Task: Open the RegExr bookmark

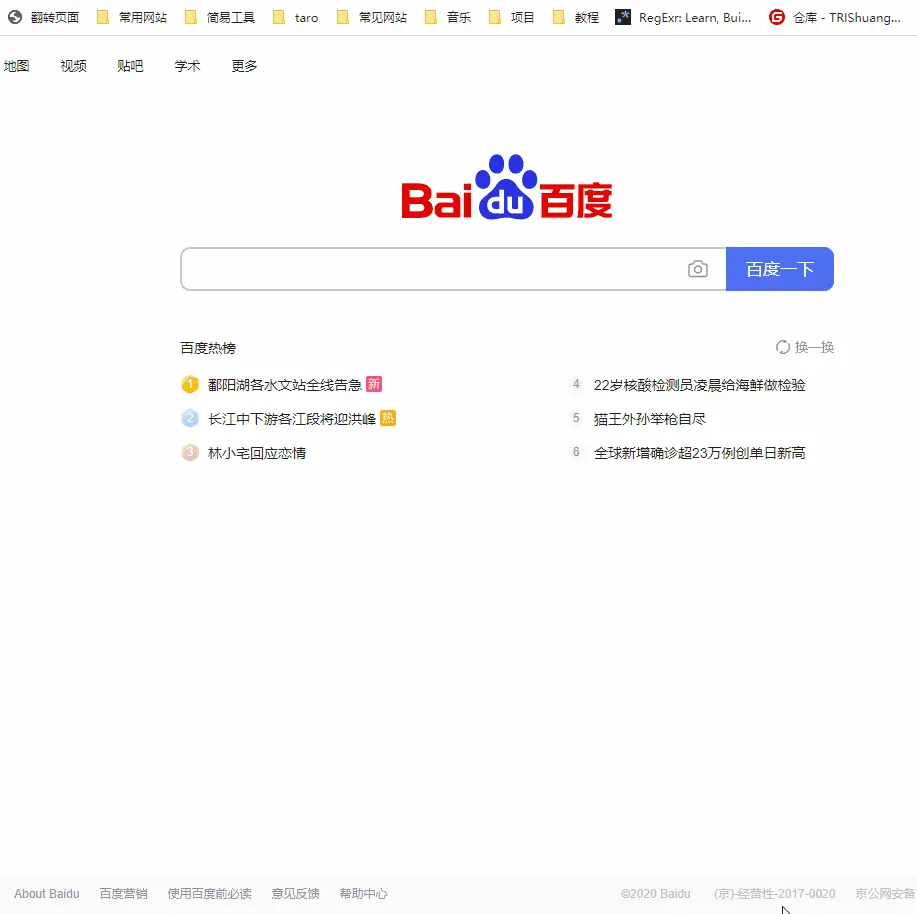Action: point(683,18)
